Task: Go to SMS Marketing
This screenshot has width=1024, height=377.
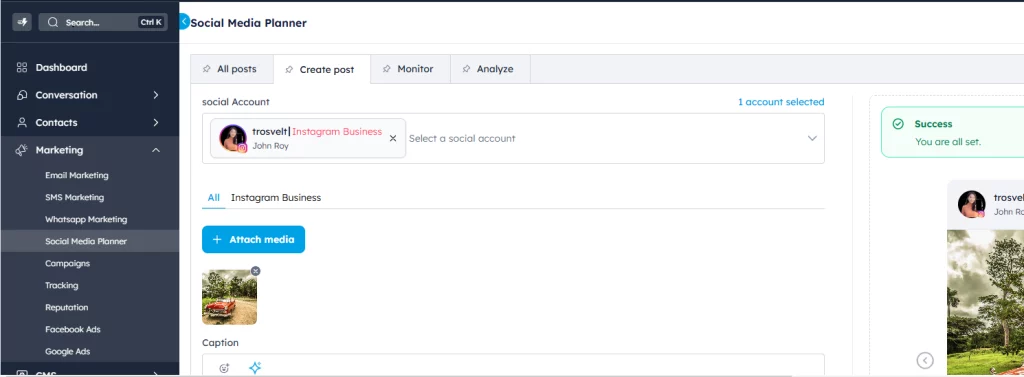Action: point(74,197)
